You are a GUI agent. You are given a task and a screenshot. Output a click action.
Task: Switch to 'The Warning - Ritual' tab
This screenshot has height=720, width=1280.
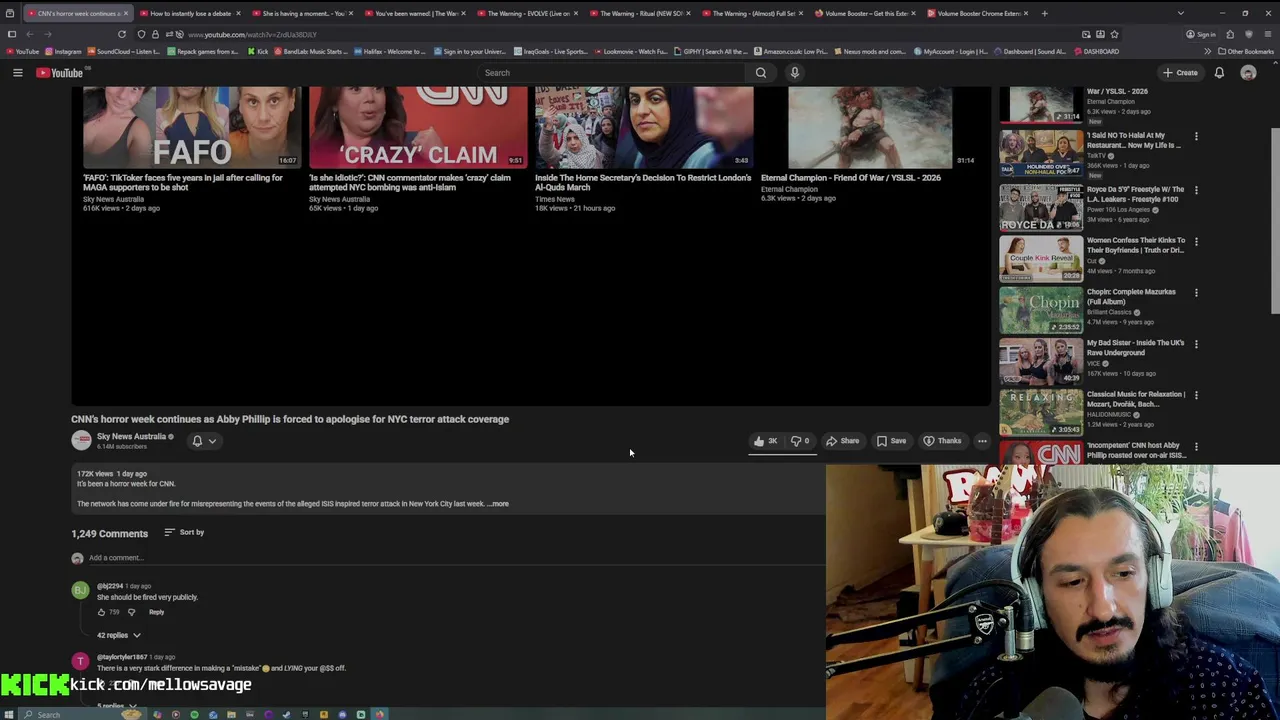640,13
